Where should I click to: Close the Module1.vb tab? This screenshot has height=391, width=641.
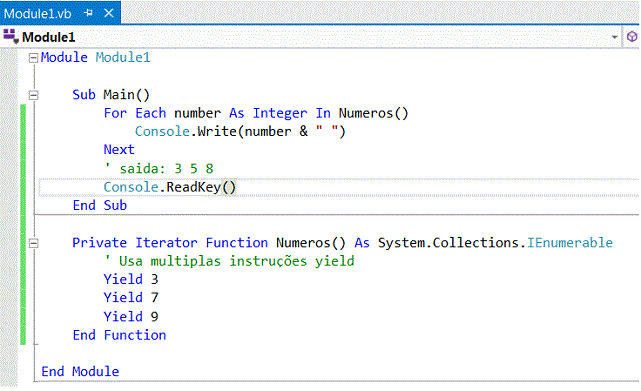(x=109, y=13)
